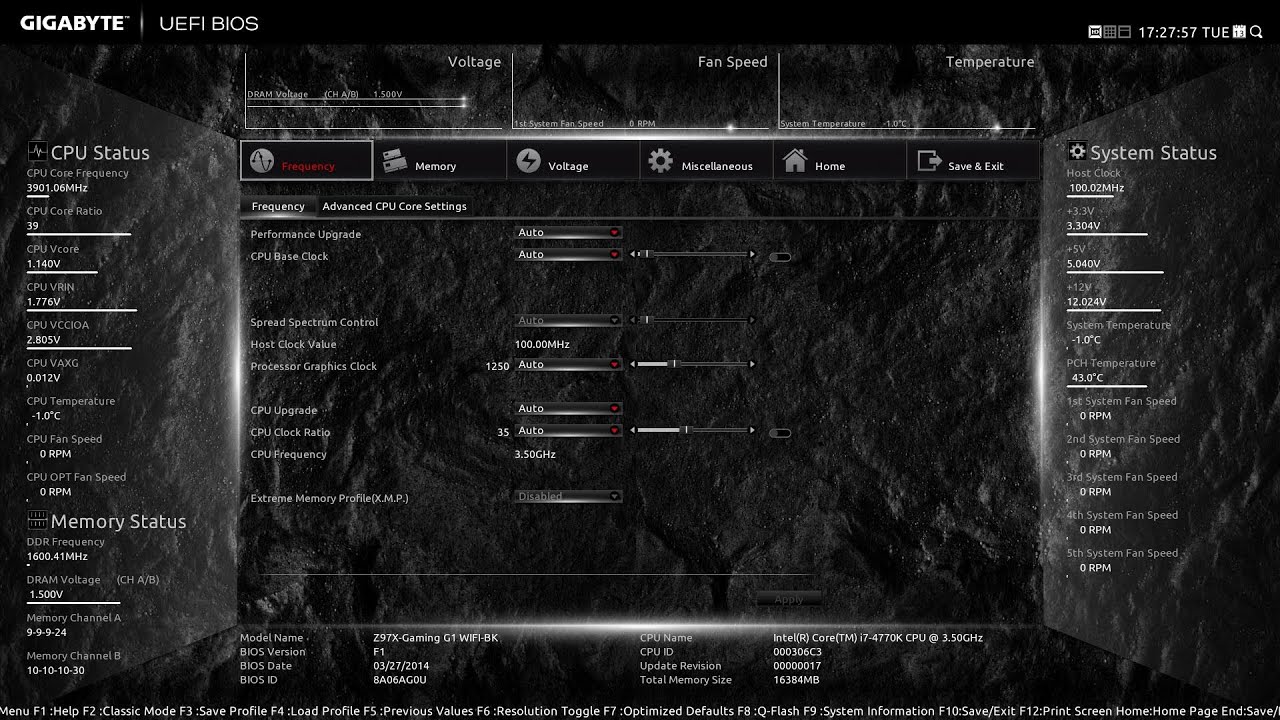The height and width of the screenshot is (720, 1280).
Task: Click the Host Clock Value 100.00MHz
Action: [542, 344]
